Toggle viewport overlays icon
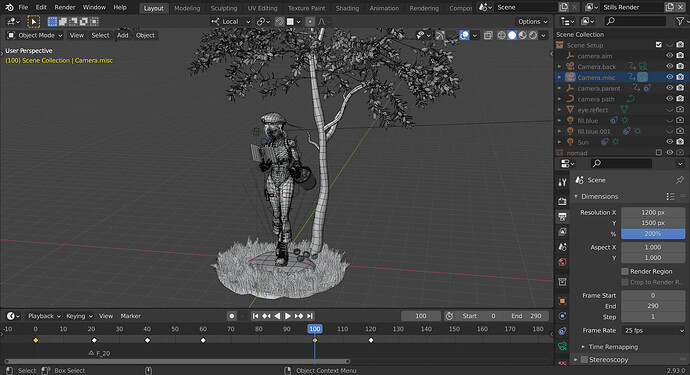Image resolution: width=690 pixels, height=375 pixels. (x=464, y=35)
